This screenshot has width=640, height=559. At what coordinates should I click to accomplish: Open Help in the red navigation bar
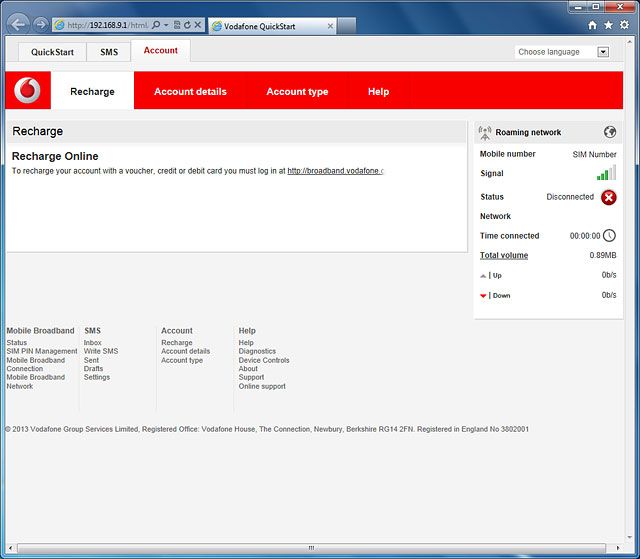[378, 91]
